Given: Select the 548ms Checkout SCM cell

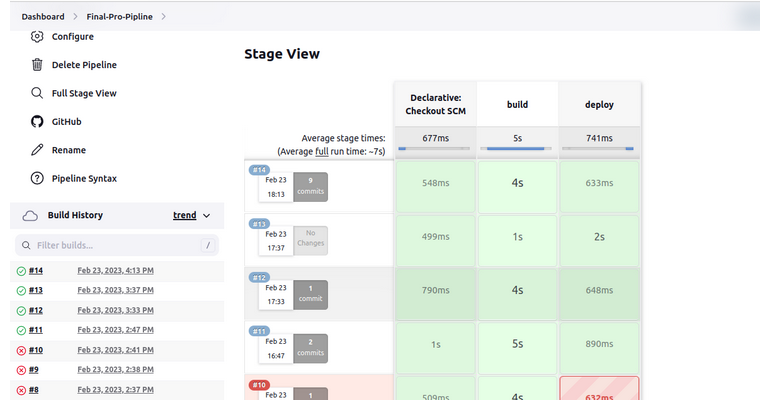Looking at the screenshot, I should pyautogui.click(x=435, y=187).
